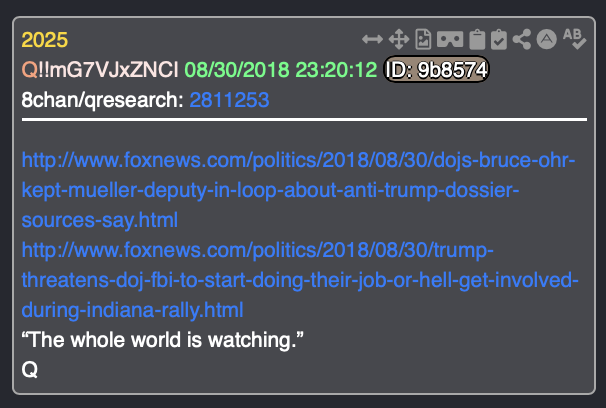Click the Q!!mG7VJxZNCI tripcode name
The image size is (606, 408).
(x=100, y=70)
